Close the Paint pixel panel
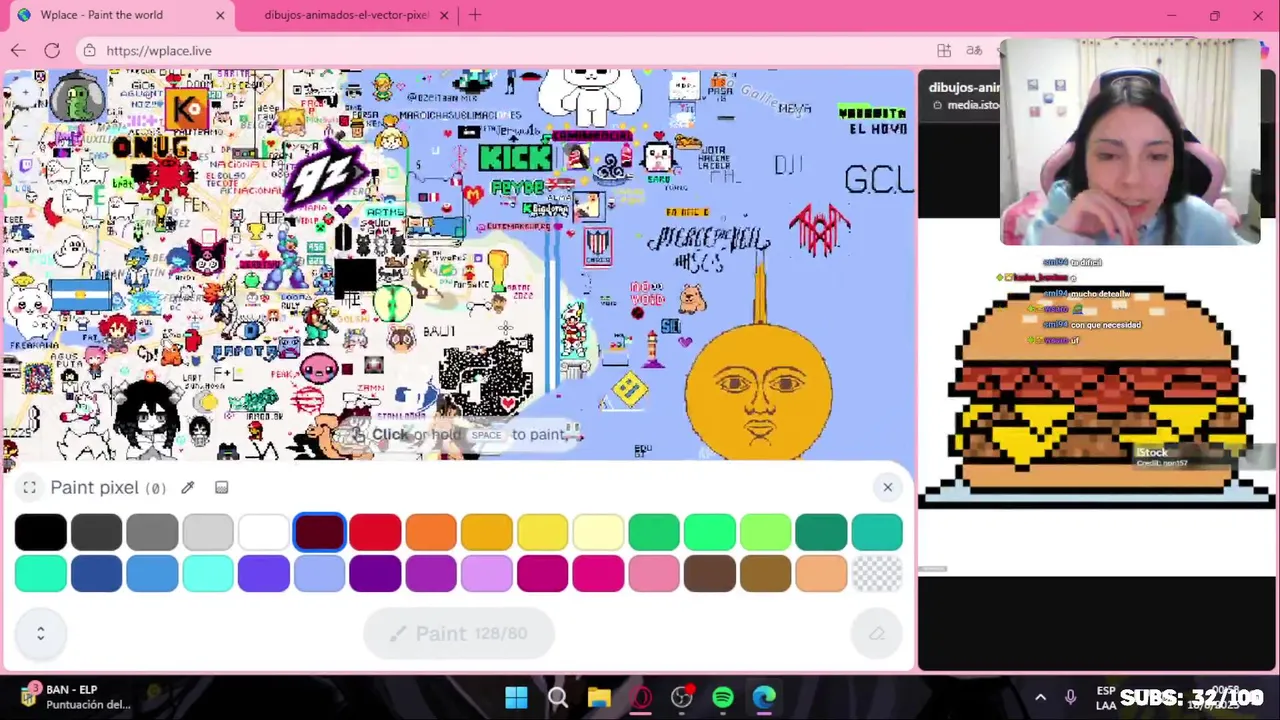 pyautogui.click(x=887, y=487)
